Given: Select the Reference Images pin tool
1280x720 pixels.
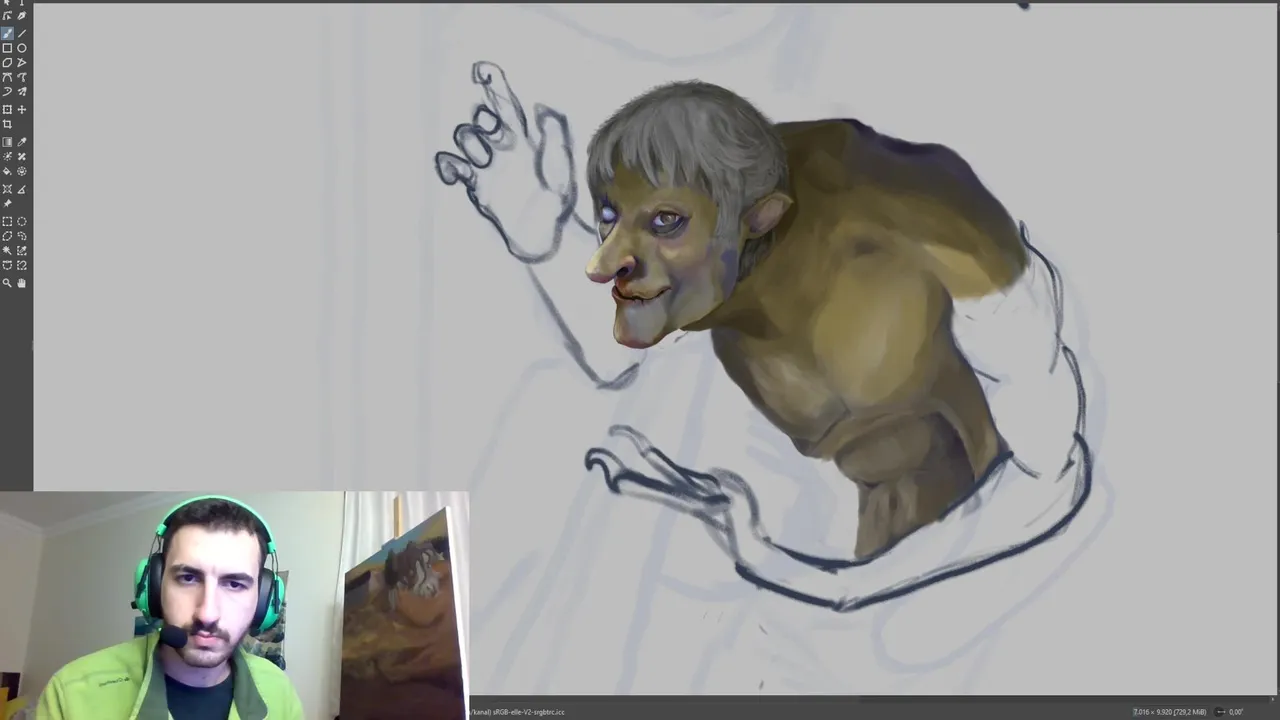Looking at the screenshot, I should point(7,203).
